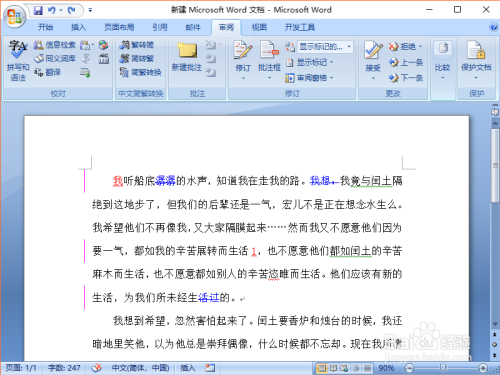Image resolution: width=500 pixels, height=375 pixels.
Task: Click the 90% zoom level
Action: click(x=386, y=368)
